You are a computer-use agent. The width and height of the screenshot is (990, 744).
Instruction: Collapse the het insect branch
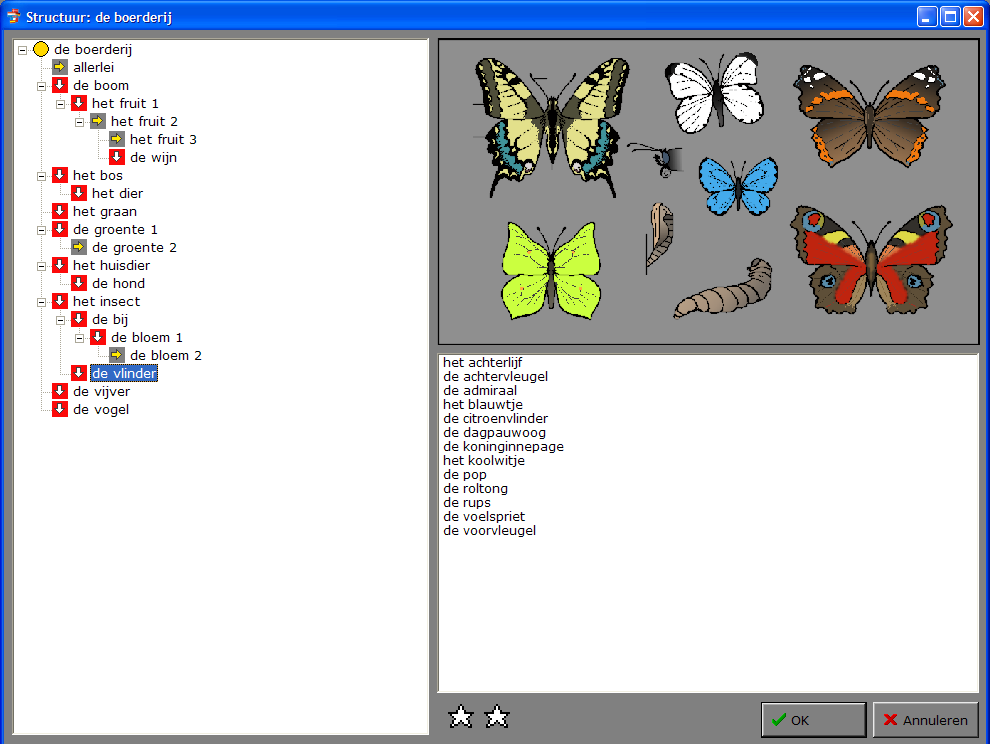click(x=42, y=302)
